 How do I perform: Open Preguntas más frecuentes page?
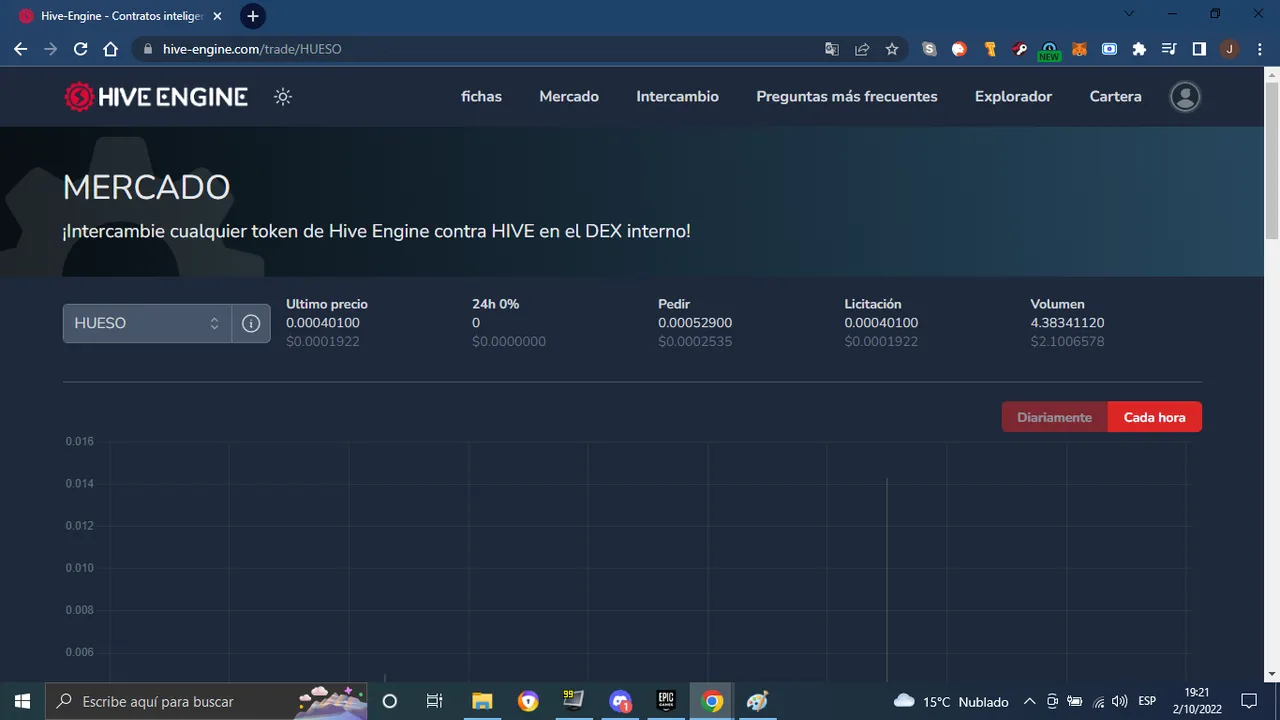(847, 97)
